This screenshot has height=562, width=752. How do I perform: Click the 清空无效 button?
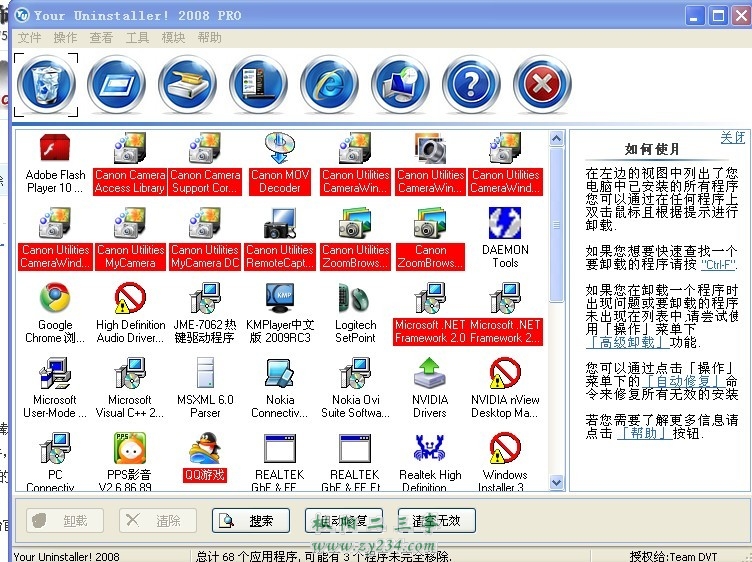click(436, 520)
